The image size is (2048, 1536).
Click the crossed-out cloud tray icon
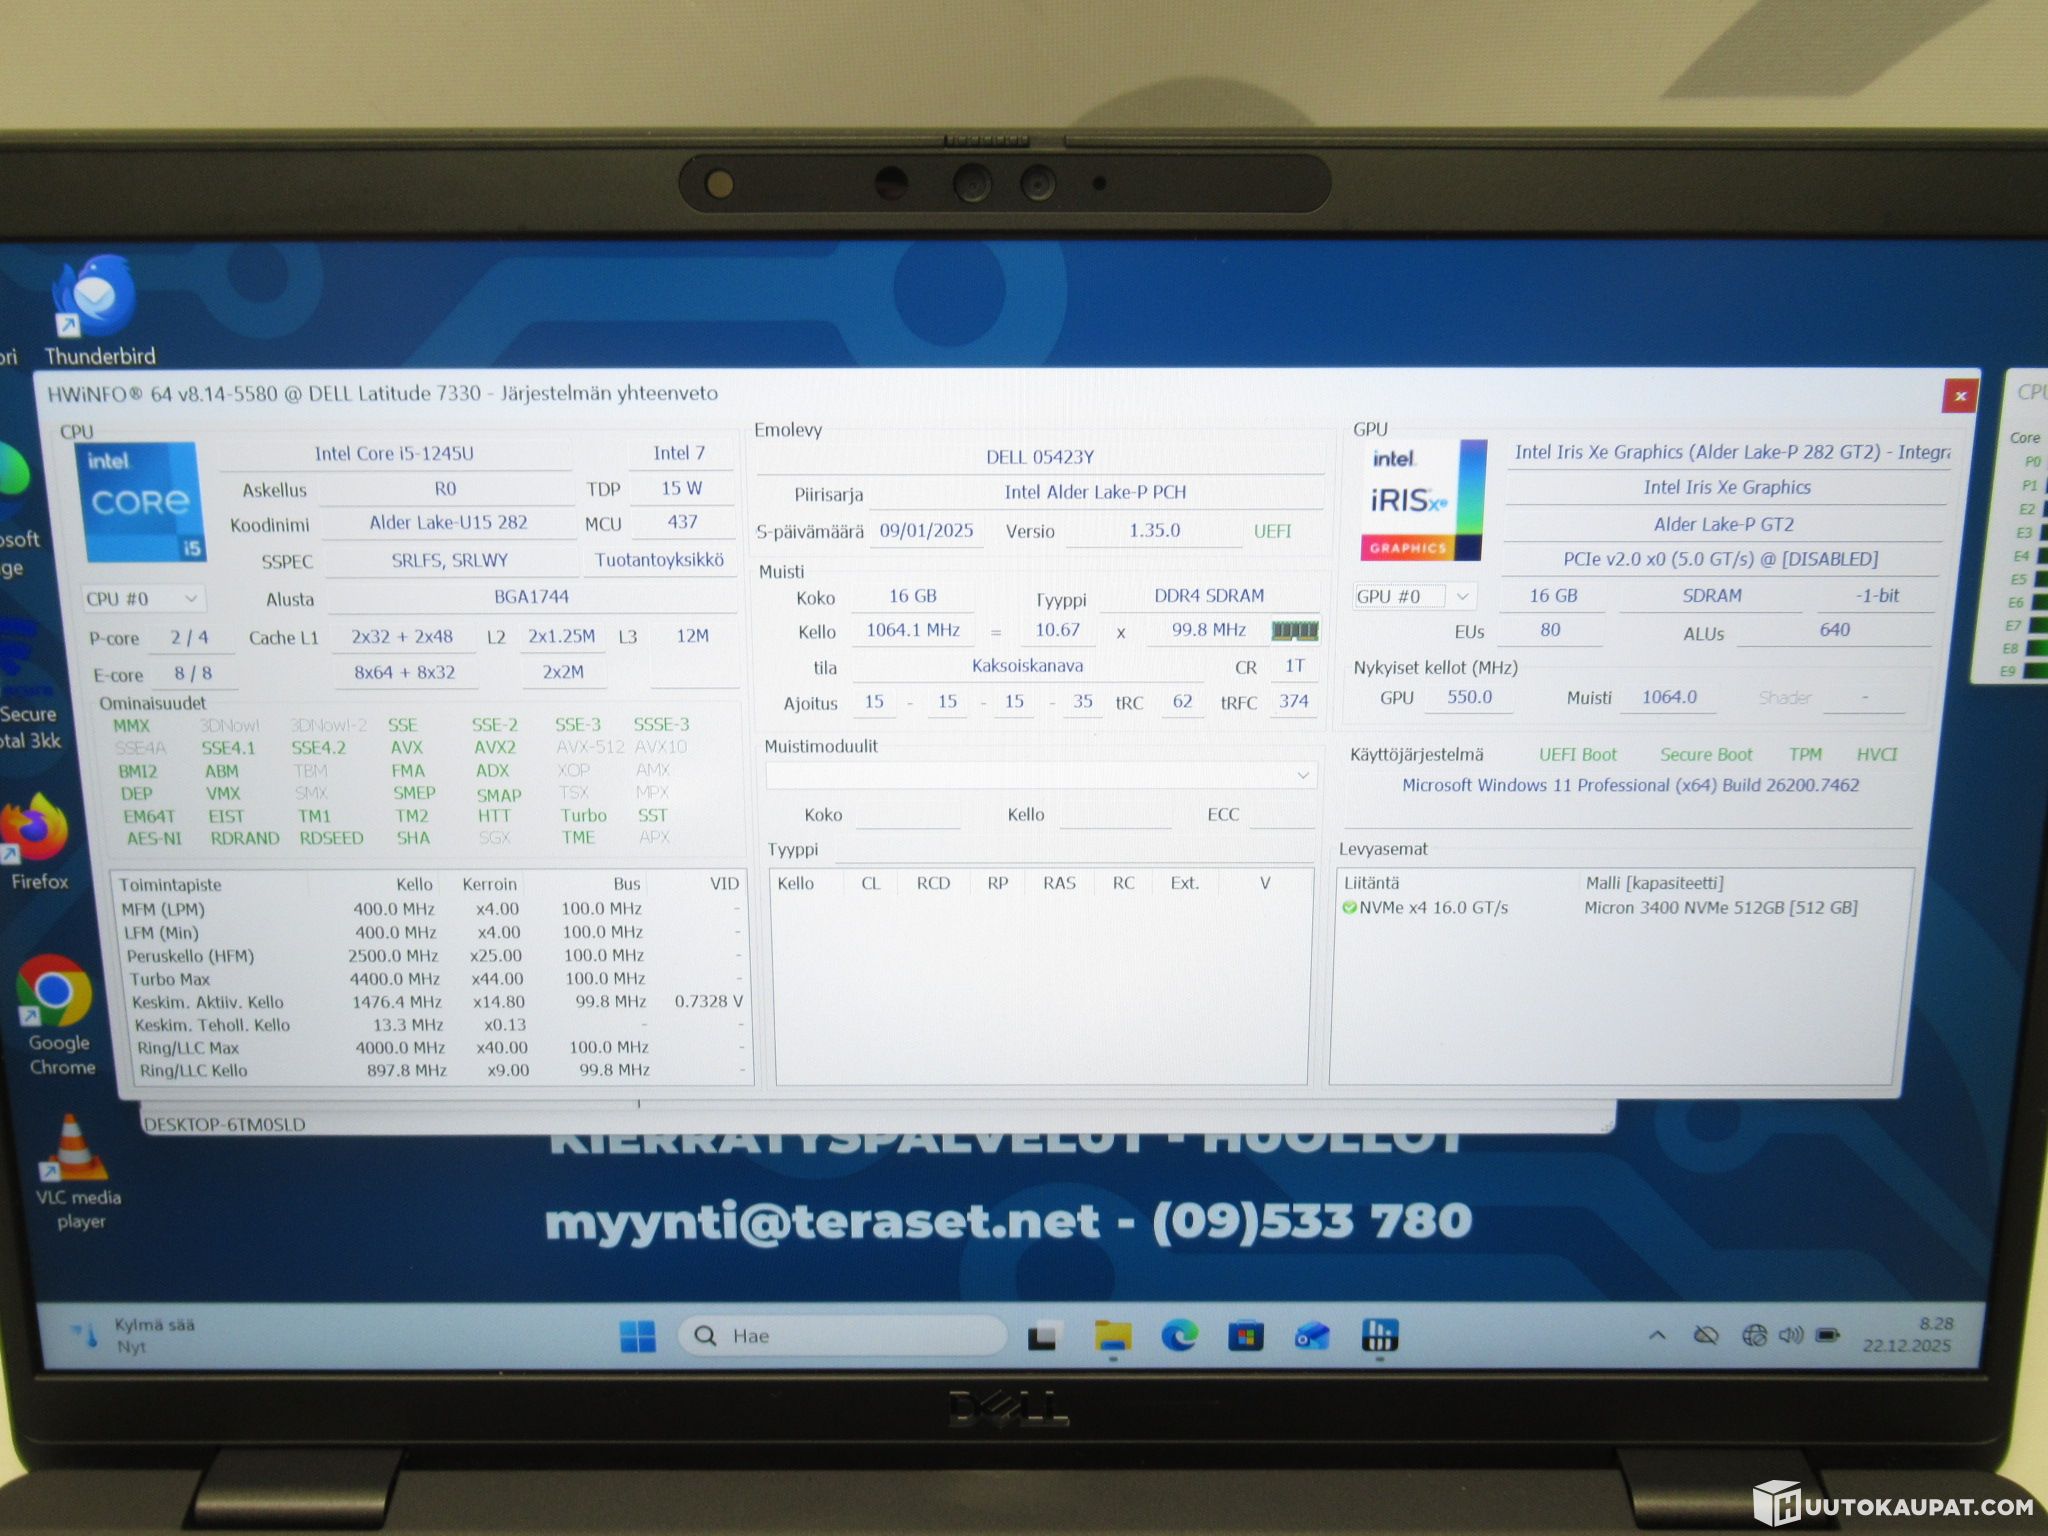point(1706,1335)
